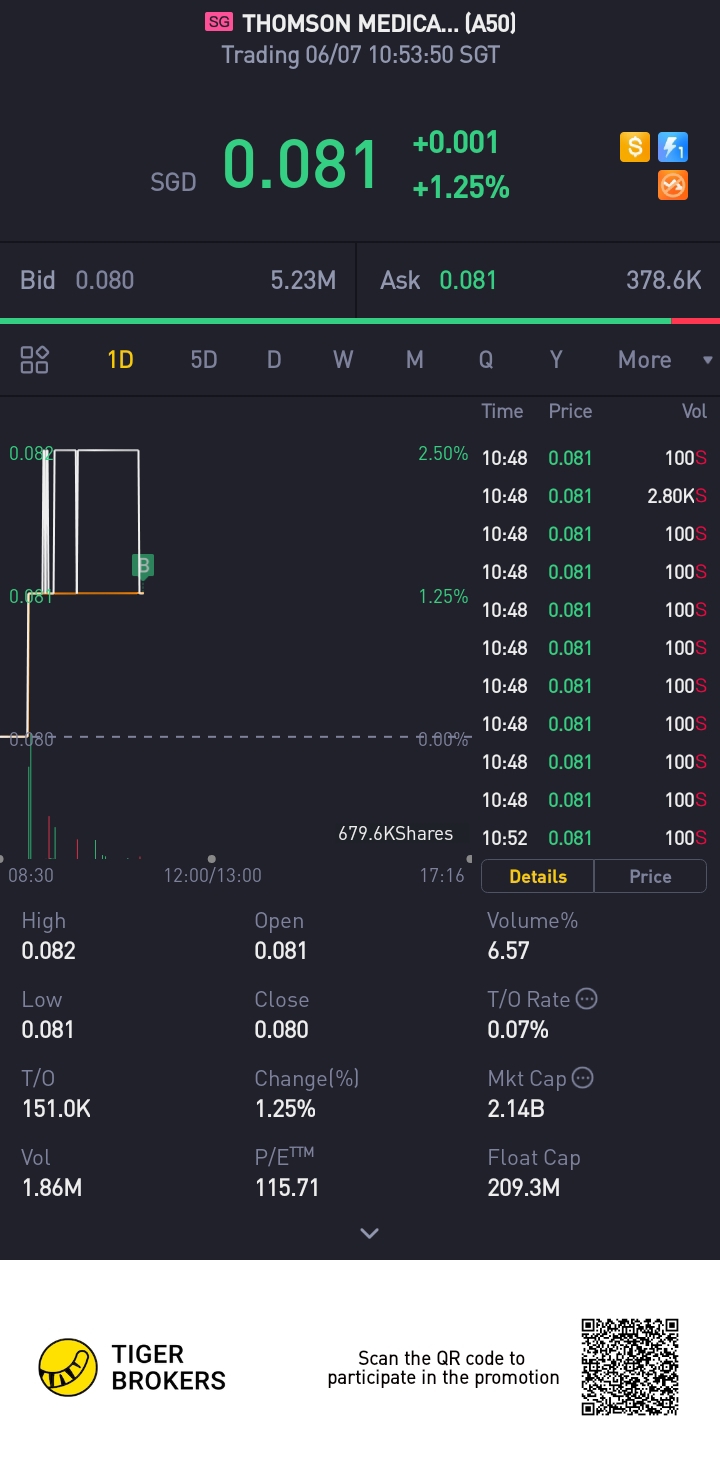Viewport: 720px width, 1476px height.
Task: Tap the +1.25% change value
Action: coord(461,187)
